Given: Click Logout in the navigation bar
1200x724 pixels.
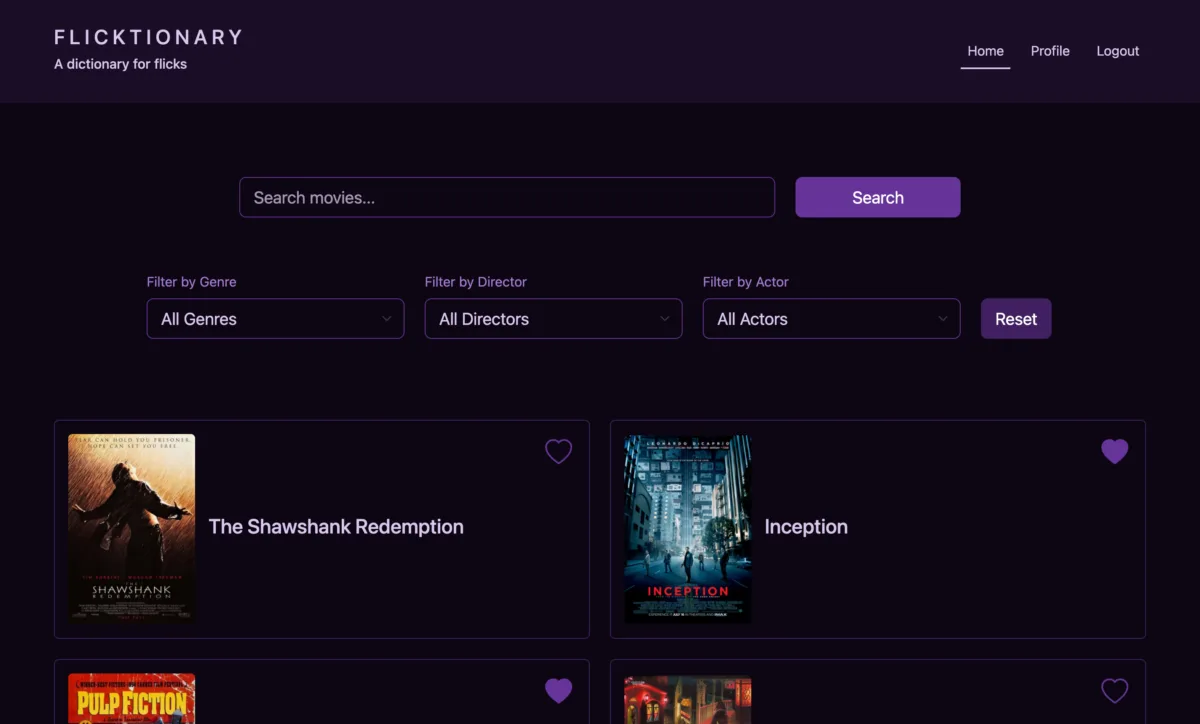Looking at the screenshot, I should pos(1117,51).
